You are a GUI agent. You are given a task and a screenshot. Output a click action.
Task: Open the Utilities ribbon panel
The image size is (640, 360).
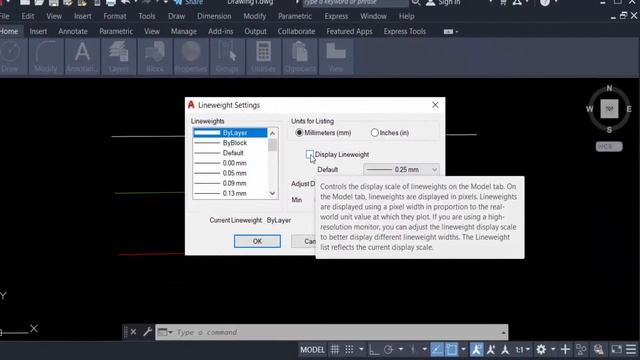pos(263,57)
